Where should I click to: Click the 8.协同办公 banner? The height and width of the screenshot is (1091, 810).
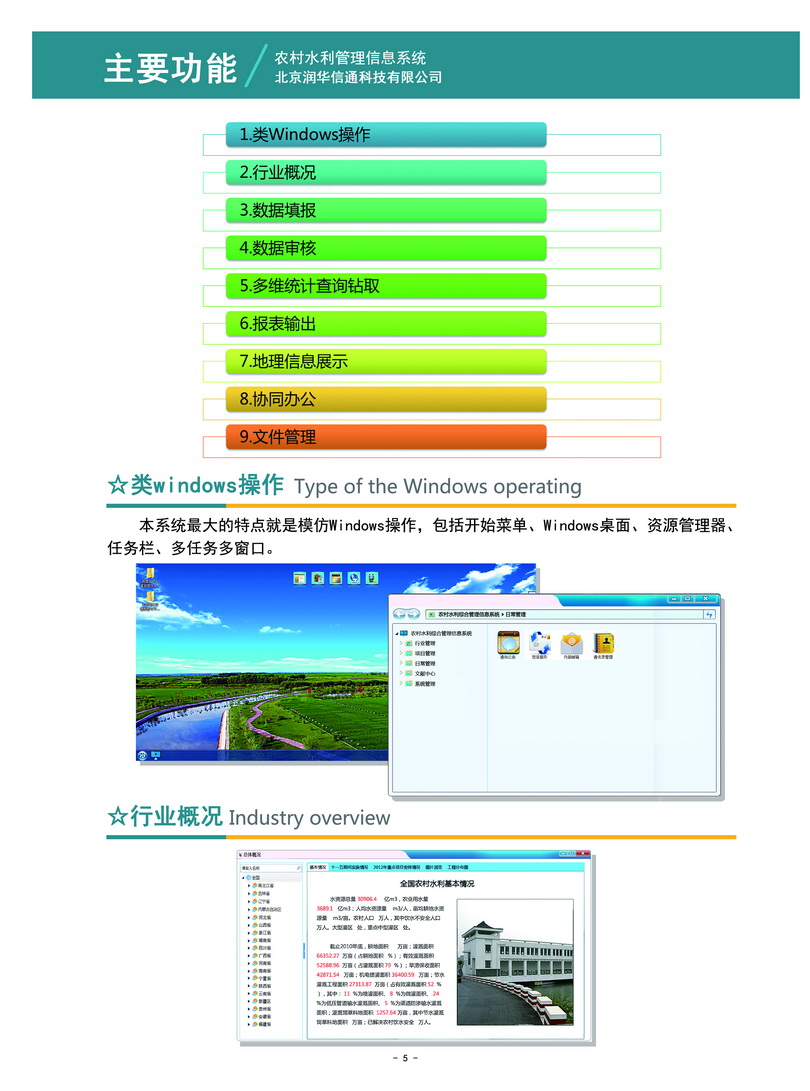[x=386, y=399]
